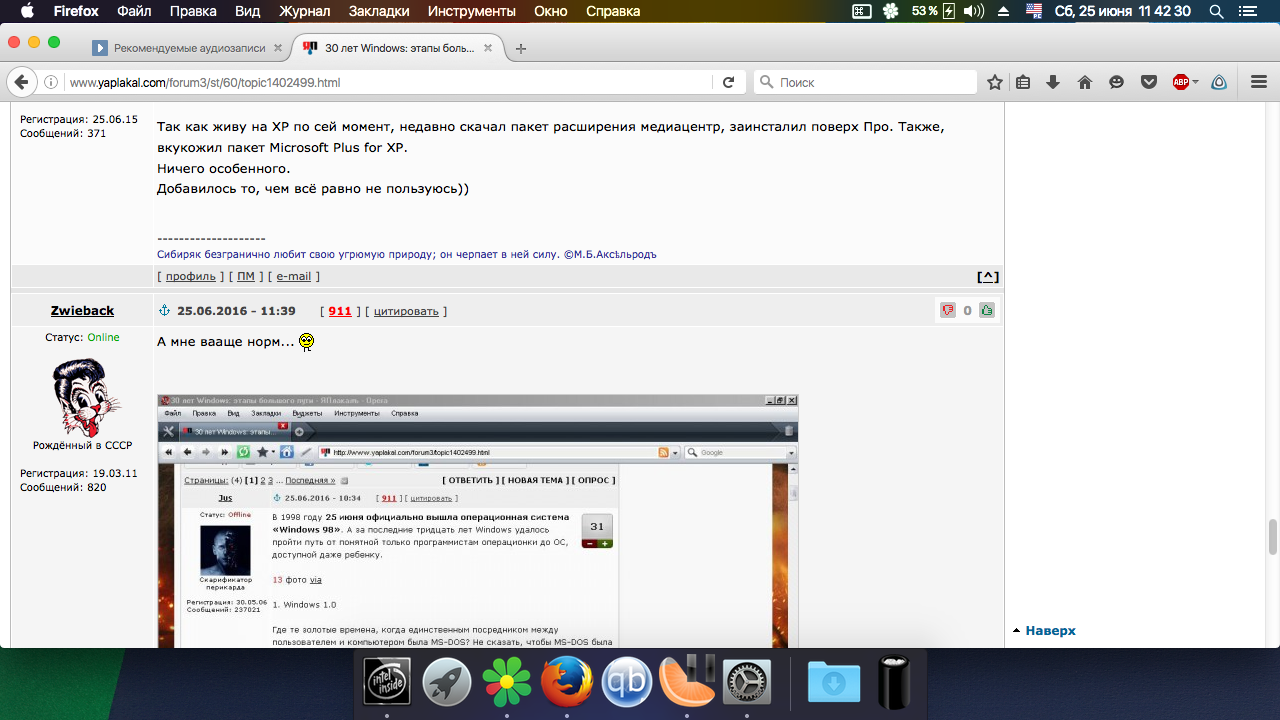
Task: Click the command key icon in menu bar
Action: point(861,11)
